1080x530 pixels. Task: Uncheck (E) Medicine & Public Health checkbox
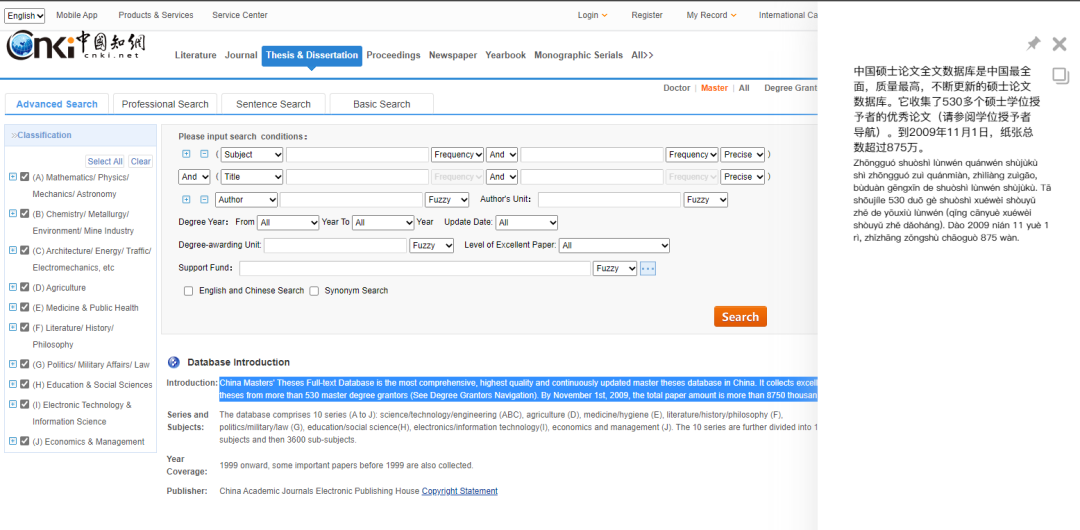pyautogui.click(x=25, y=307)
